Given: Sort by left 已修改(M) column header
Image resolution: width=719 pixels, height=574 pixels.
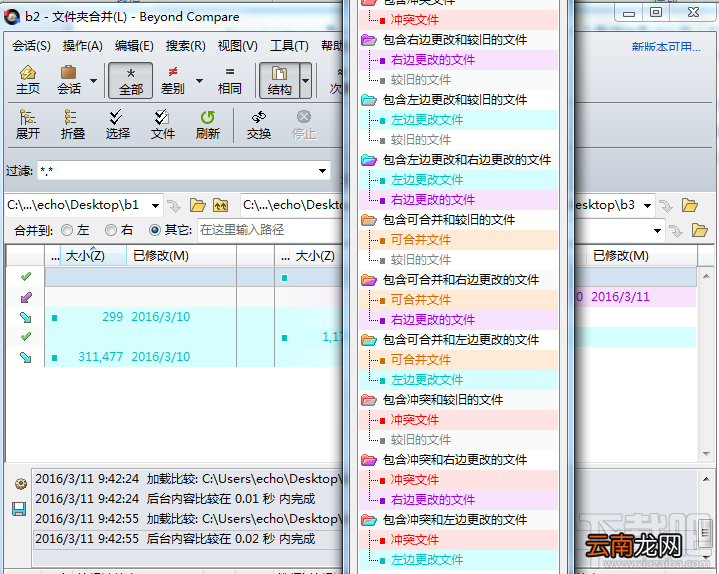Looking at the screenshot, I should point(160,256).
